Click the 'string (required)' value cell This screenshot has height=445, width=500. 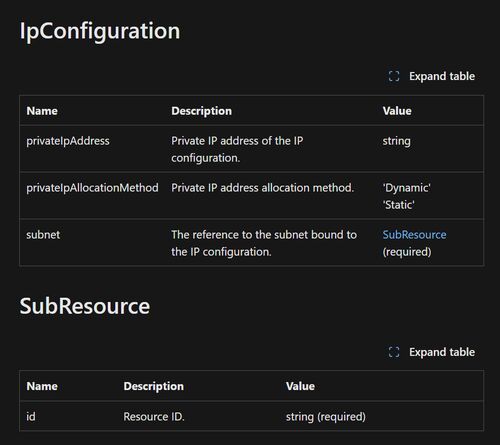click(x=326, y=417)
